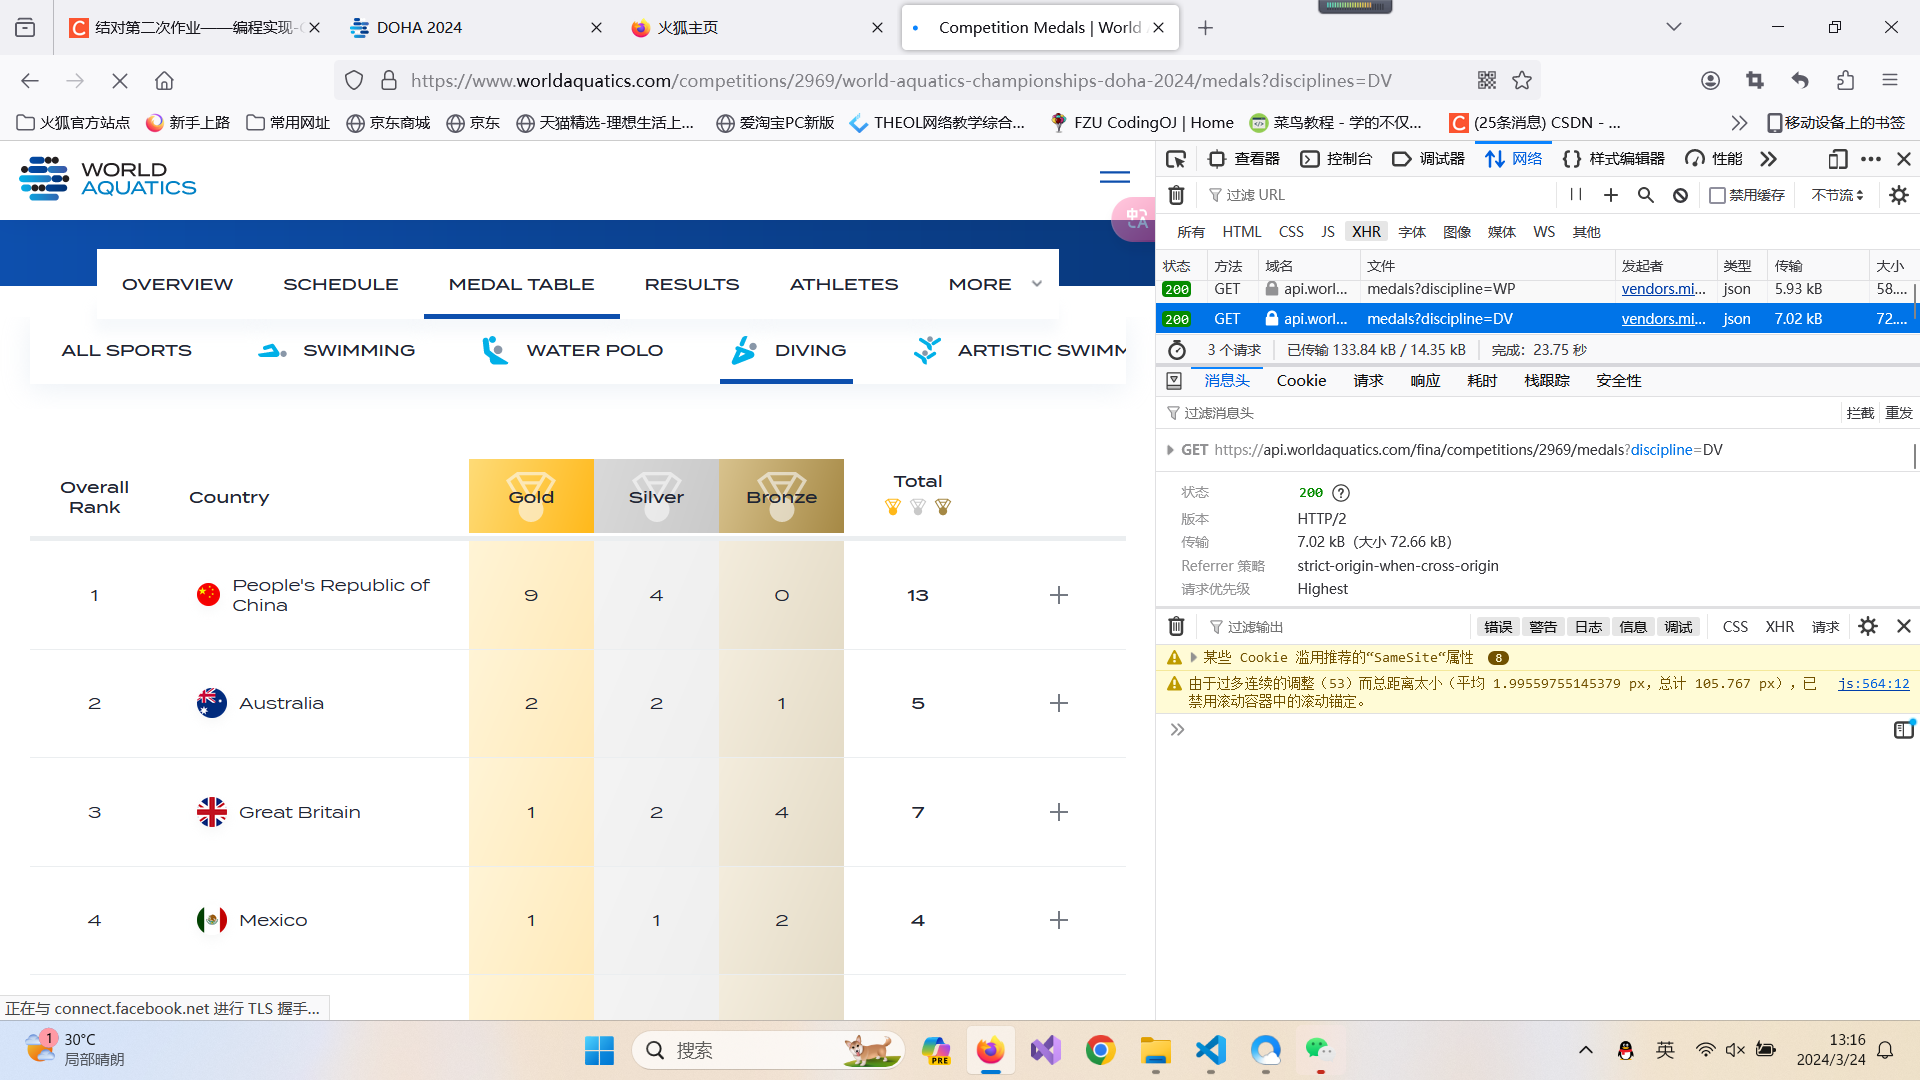Open network search magnifier icon
The image size is (1920, 1080).
point(1645,195)
